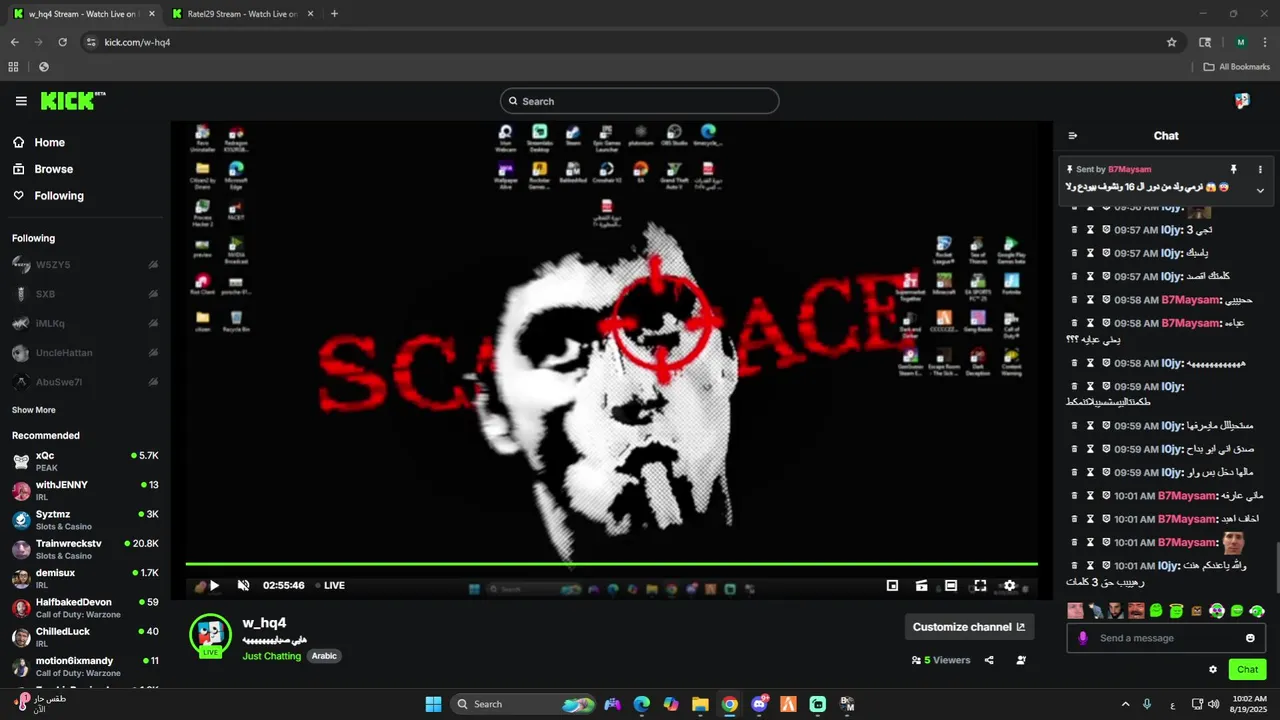Open recommended channel demisux
The image size is (1280, 720).
pyautogui.click(x=85, y=578)
